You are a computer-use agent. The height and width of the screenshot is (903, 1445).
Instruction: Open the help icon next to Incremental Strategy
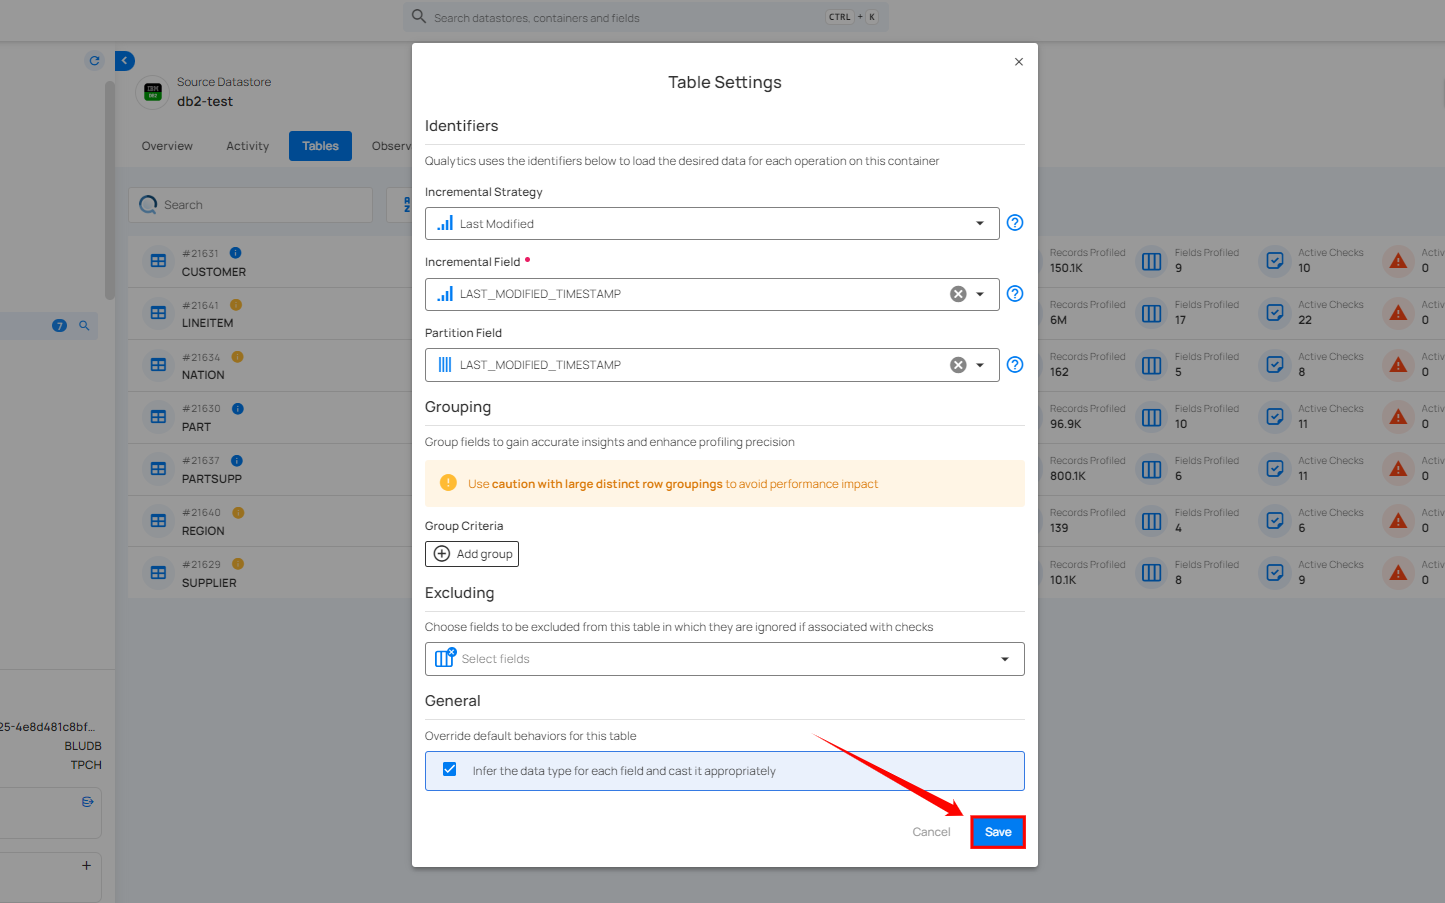tap(1014, 222)
